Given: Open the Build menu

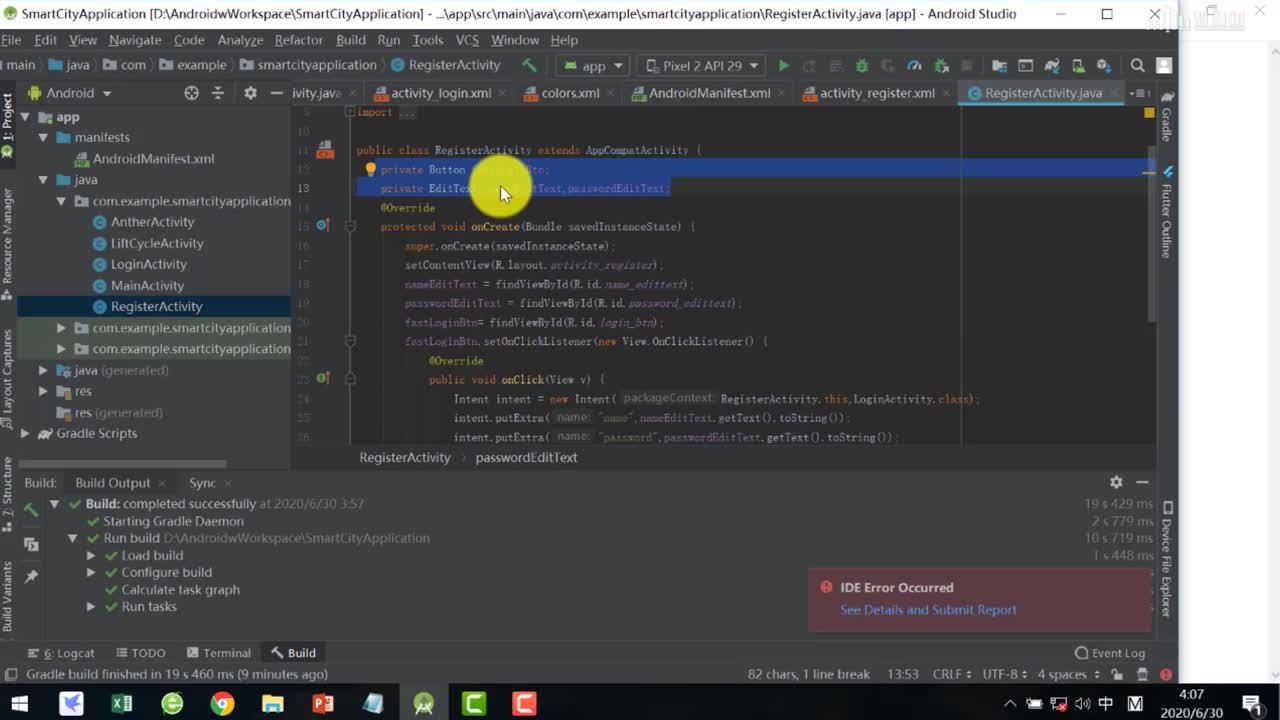Looking at the screenshot, I should click(x=350, y=40).
